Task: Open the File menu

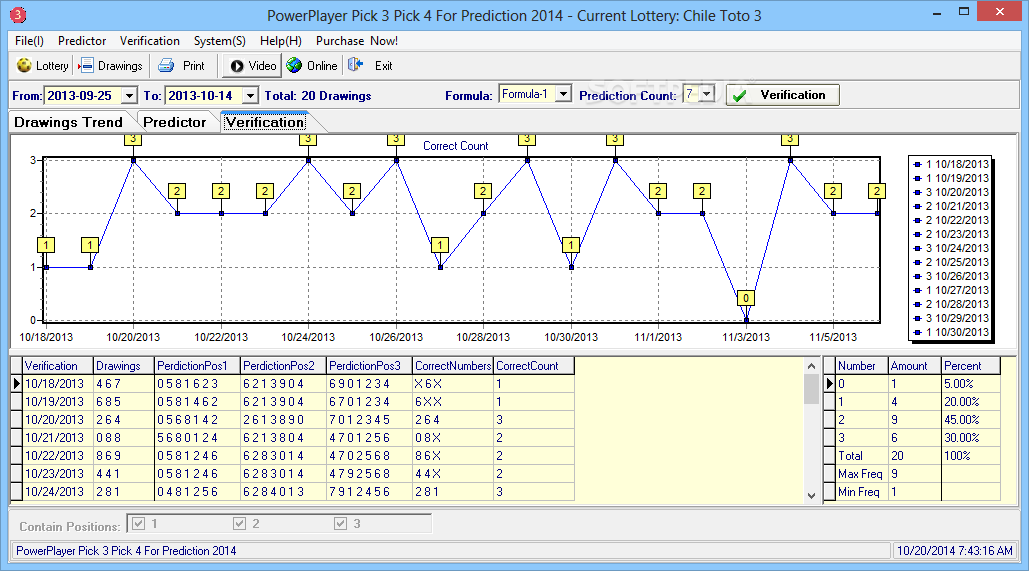Action: coord(30,41)
